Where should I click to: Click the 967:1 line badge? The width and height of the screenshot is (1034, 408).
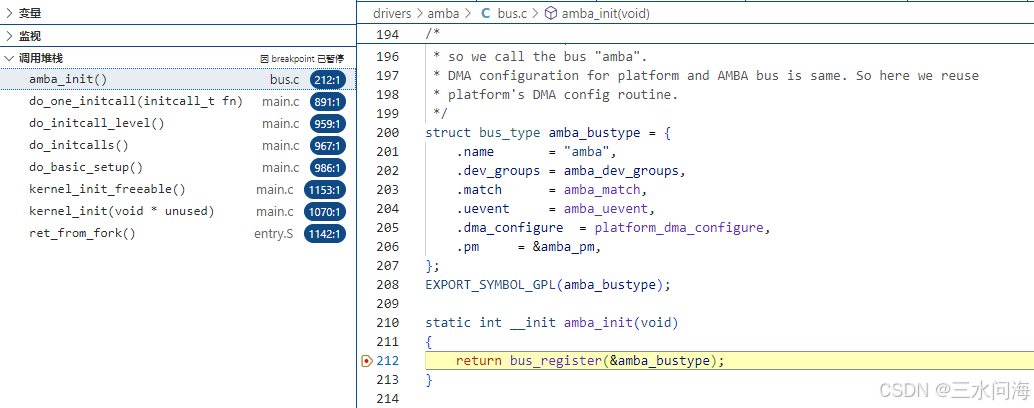(328, 146)
